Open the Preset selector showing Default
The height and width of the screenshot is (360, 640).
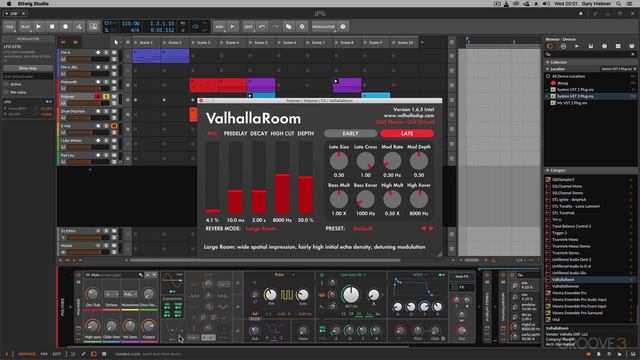pyautogui.click(x=363, y=229)
